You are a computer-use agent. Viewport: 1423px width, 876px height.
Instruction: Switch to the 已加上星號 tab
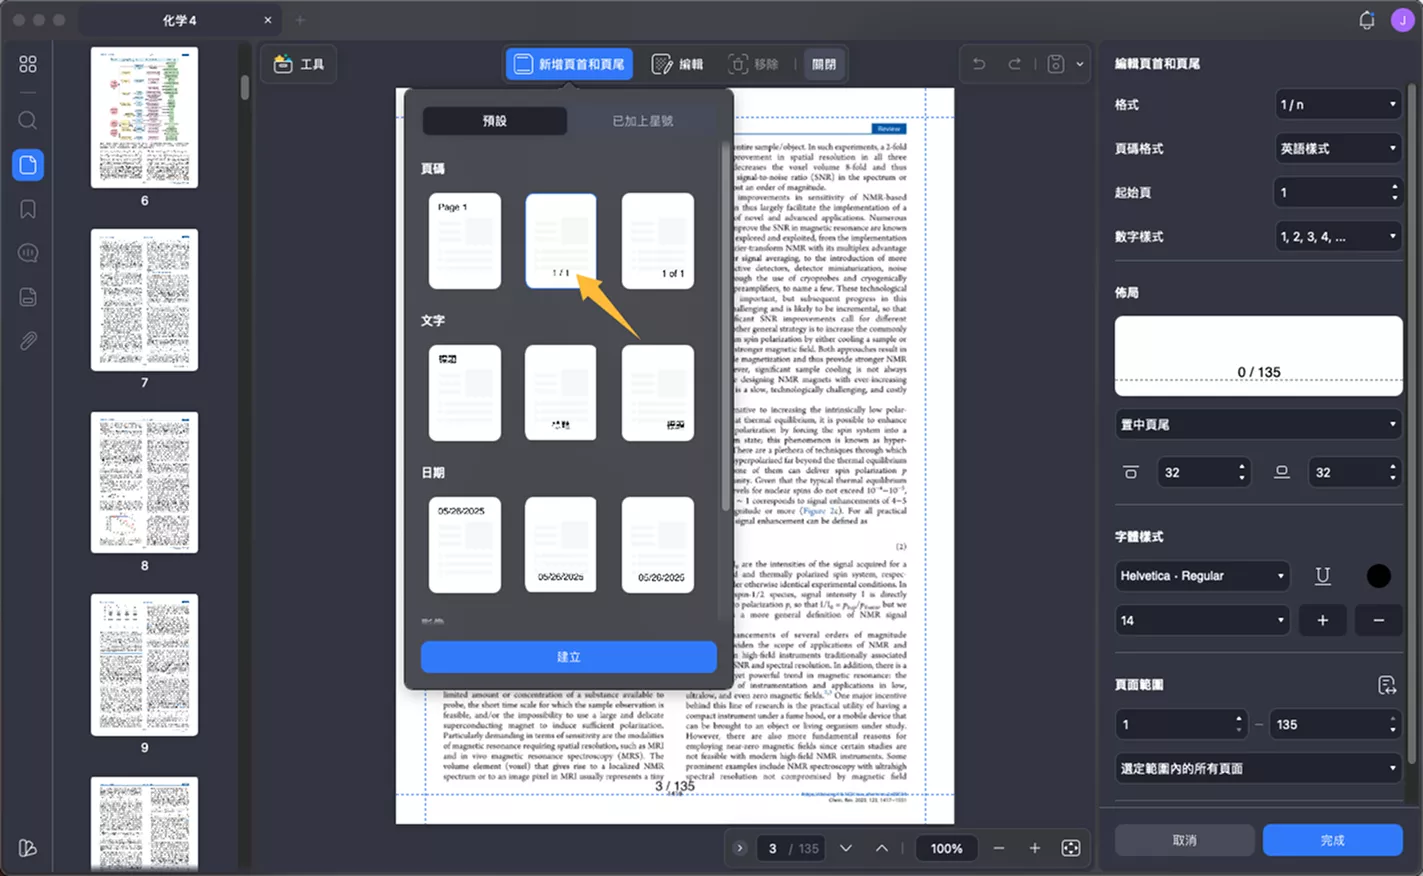(x=642, y=121)
